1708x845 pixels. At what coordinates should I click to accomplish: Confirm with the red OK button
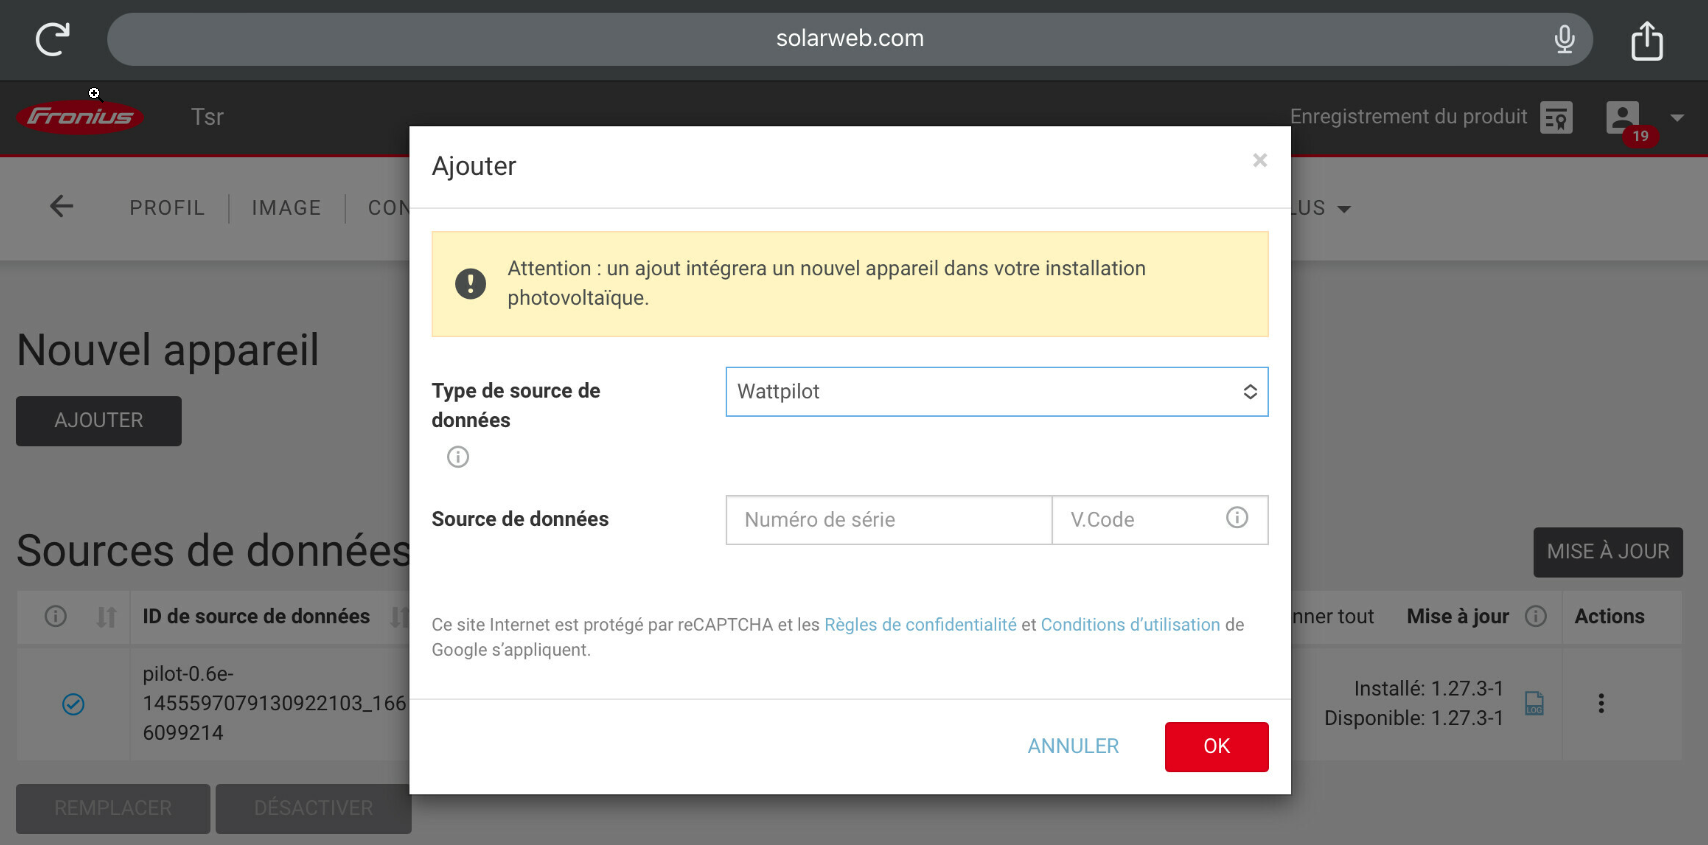(x=1216, y=747)
